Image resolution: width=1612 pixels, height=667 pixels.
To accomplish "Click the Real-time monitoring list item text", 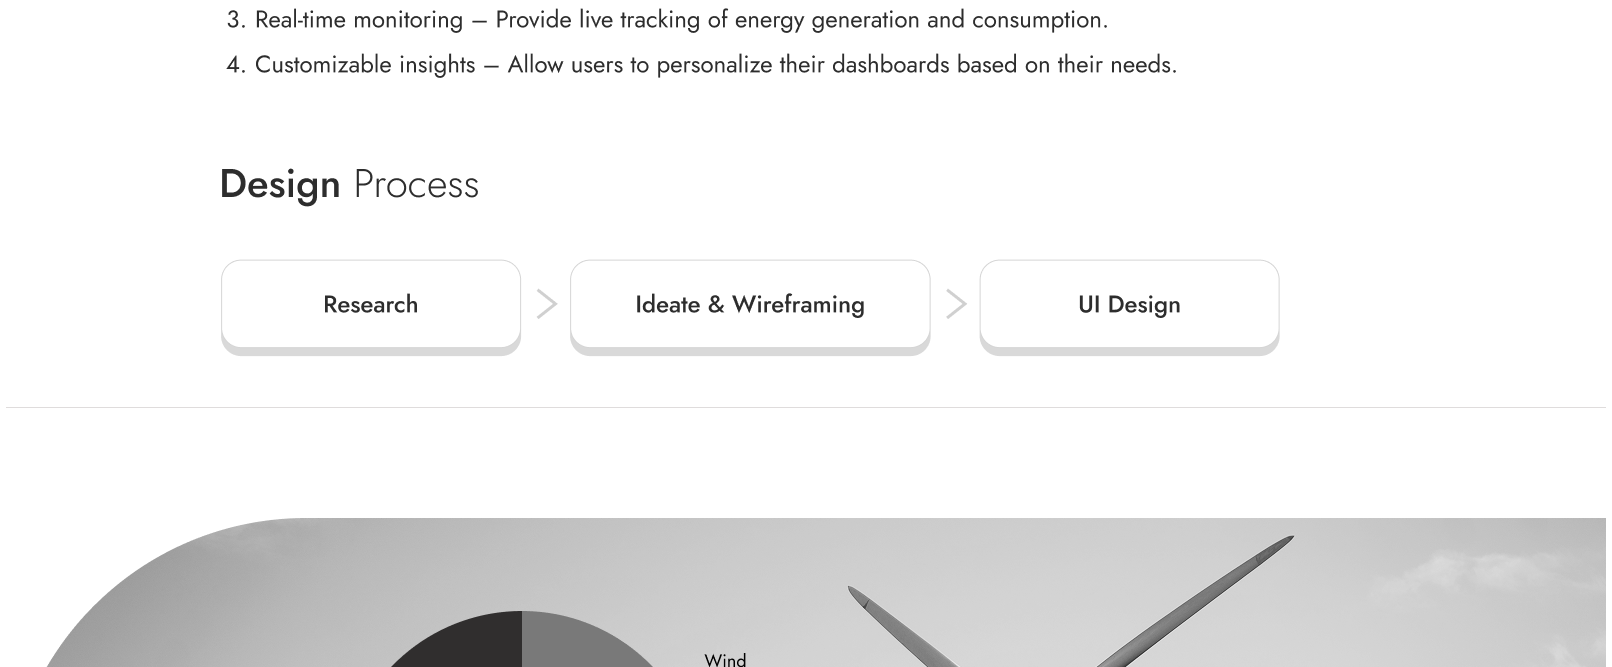I will 360,20.
